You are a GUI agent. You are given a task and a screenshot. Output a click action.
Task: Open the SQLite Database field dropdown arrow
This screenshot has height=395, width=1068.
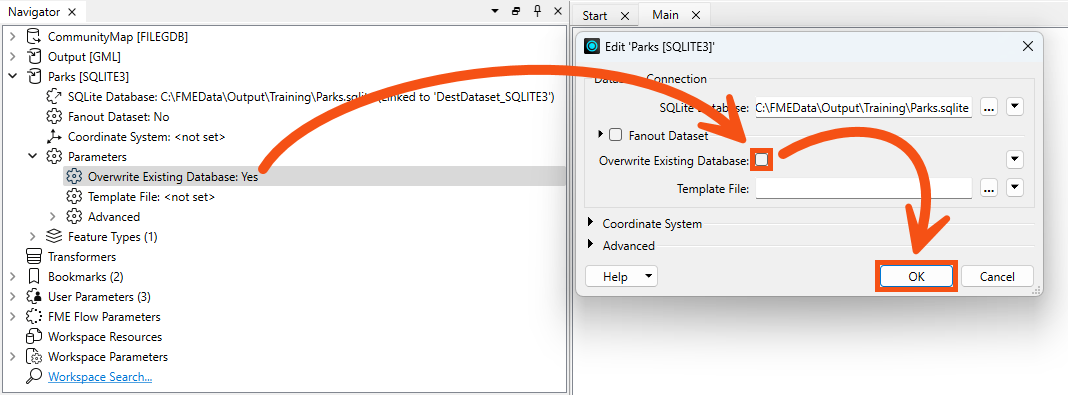[1015, 107]
